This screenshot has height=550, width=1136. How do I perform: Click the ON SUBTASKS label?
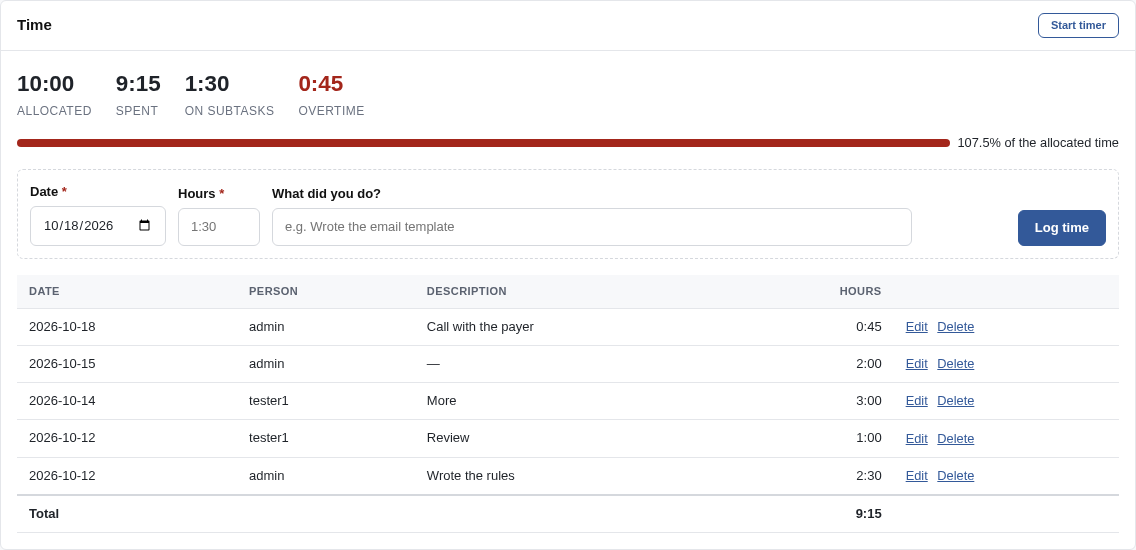click(230, 111)
